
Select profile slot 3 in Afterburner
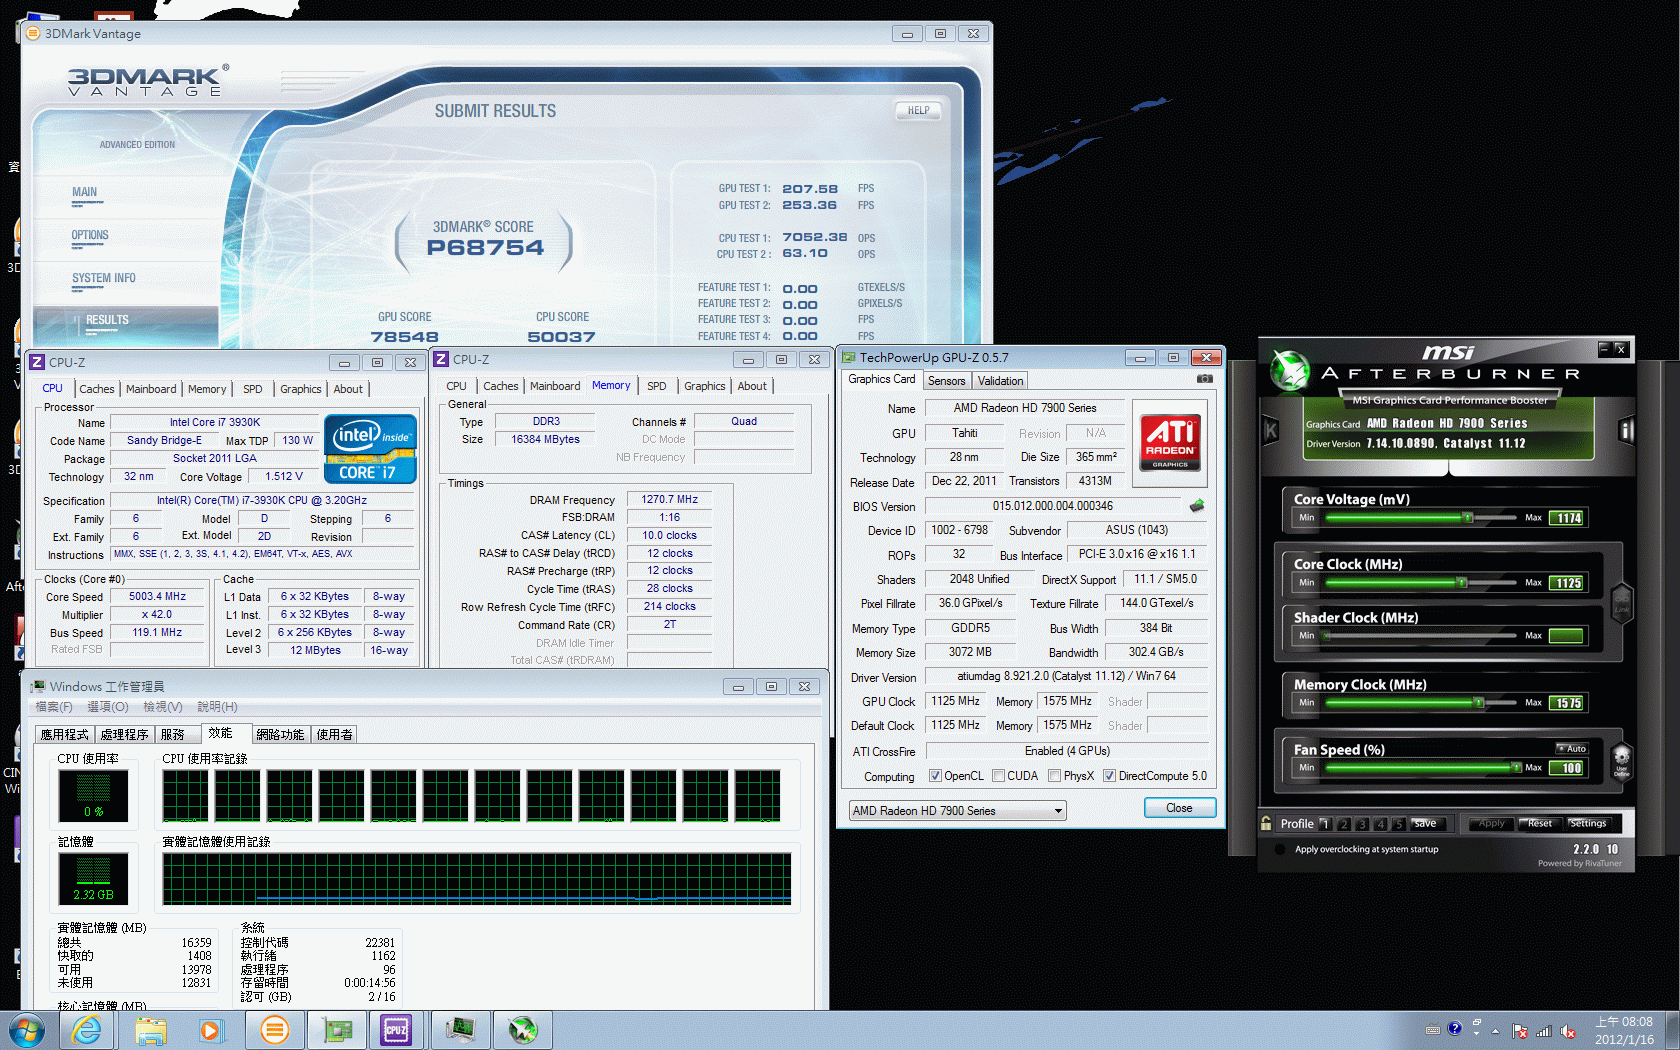pyautogui.click(x=1362, y=824)
